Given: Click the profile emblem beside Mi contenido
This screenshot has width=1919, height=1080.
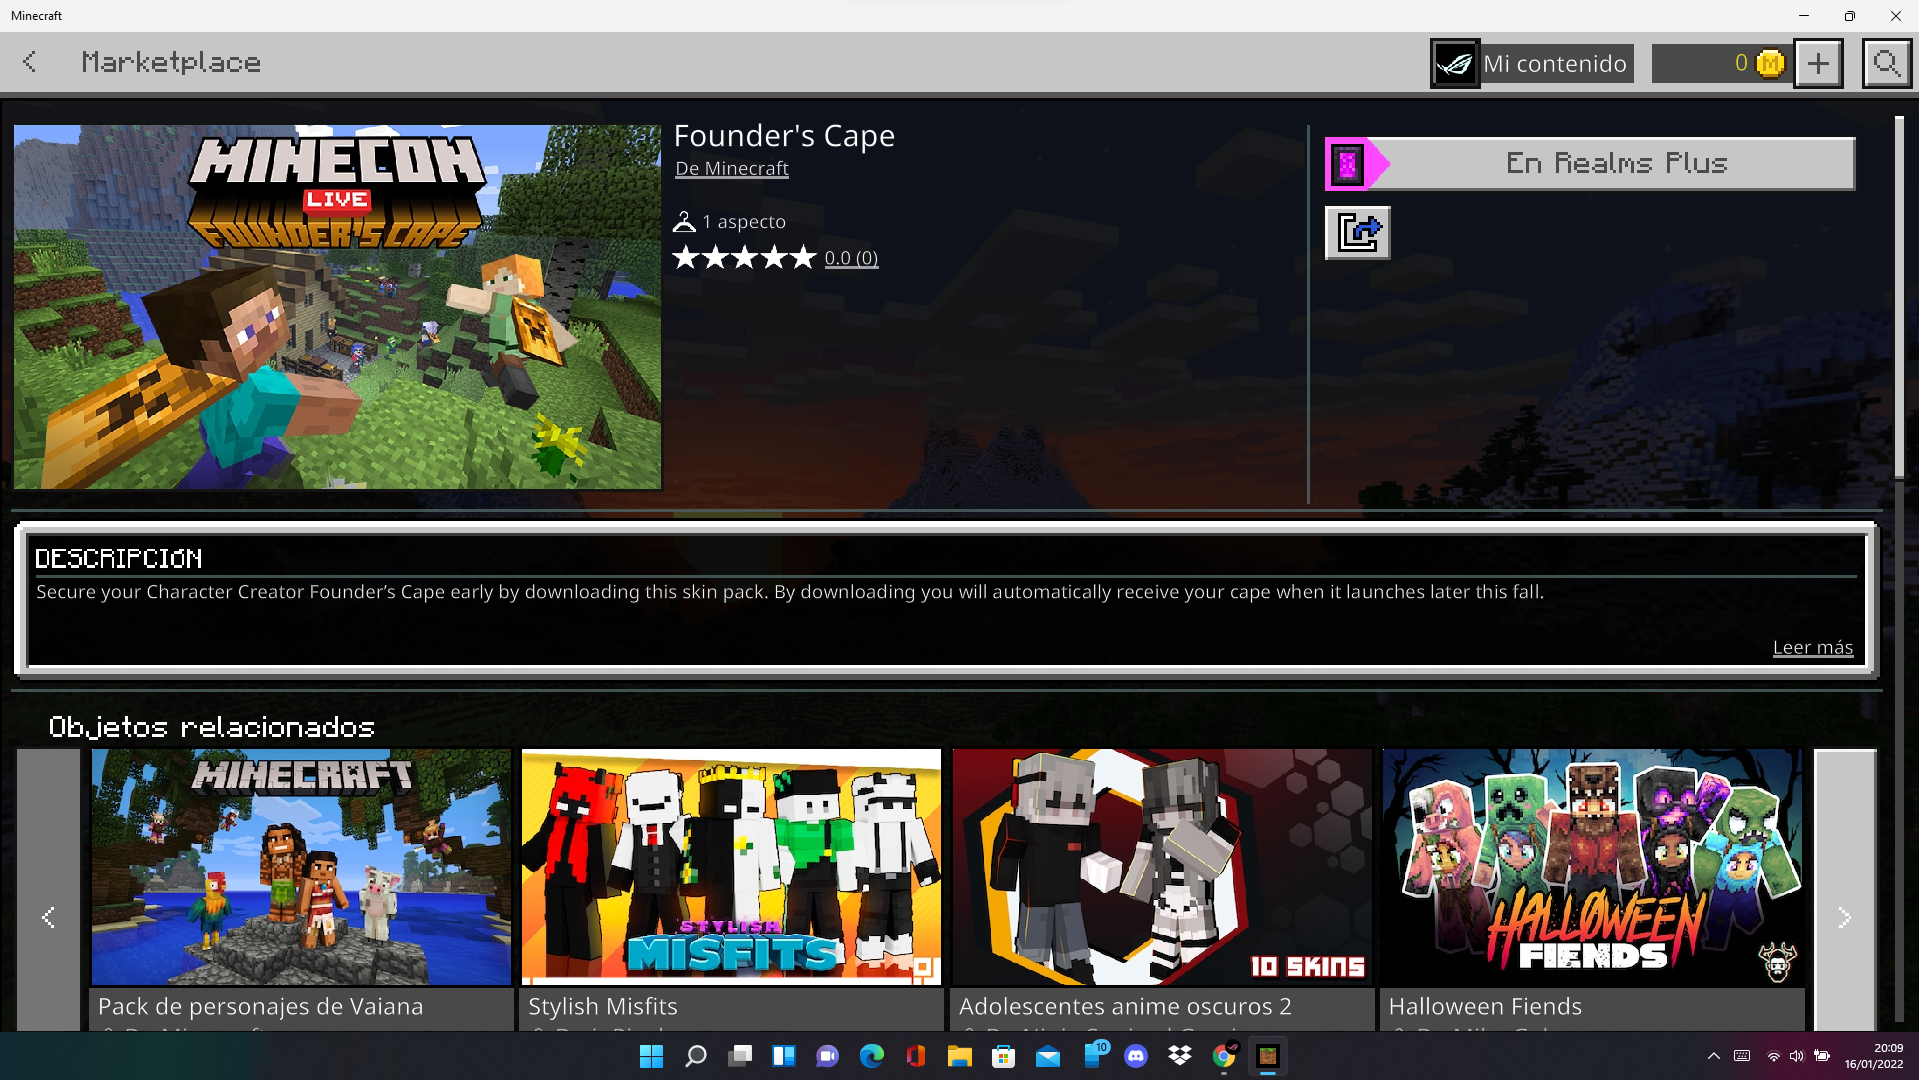Looking at the screenshot, I should coord(1455,64).
